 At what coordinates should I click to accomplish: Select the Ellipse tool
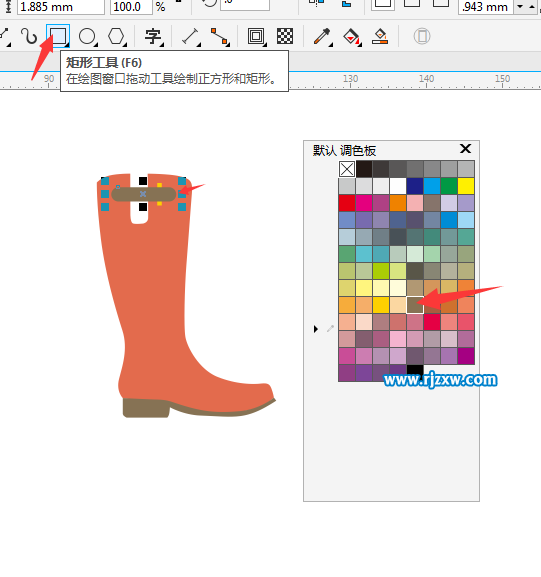point(88,36)
